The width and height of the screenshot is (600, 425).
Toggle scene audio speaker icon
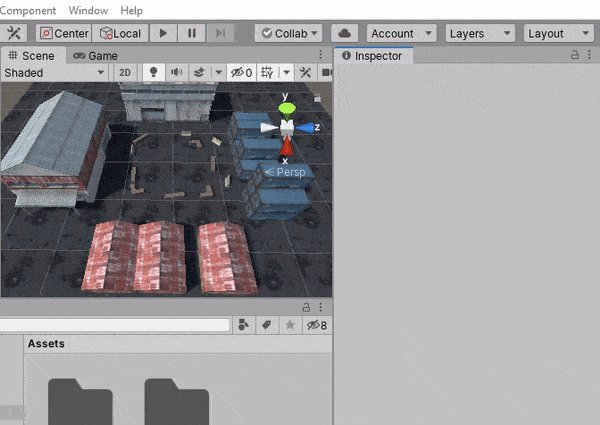click(x=176, y=72)
